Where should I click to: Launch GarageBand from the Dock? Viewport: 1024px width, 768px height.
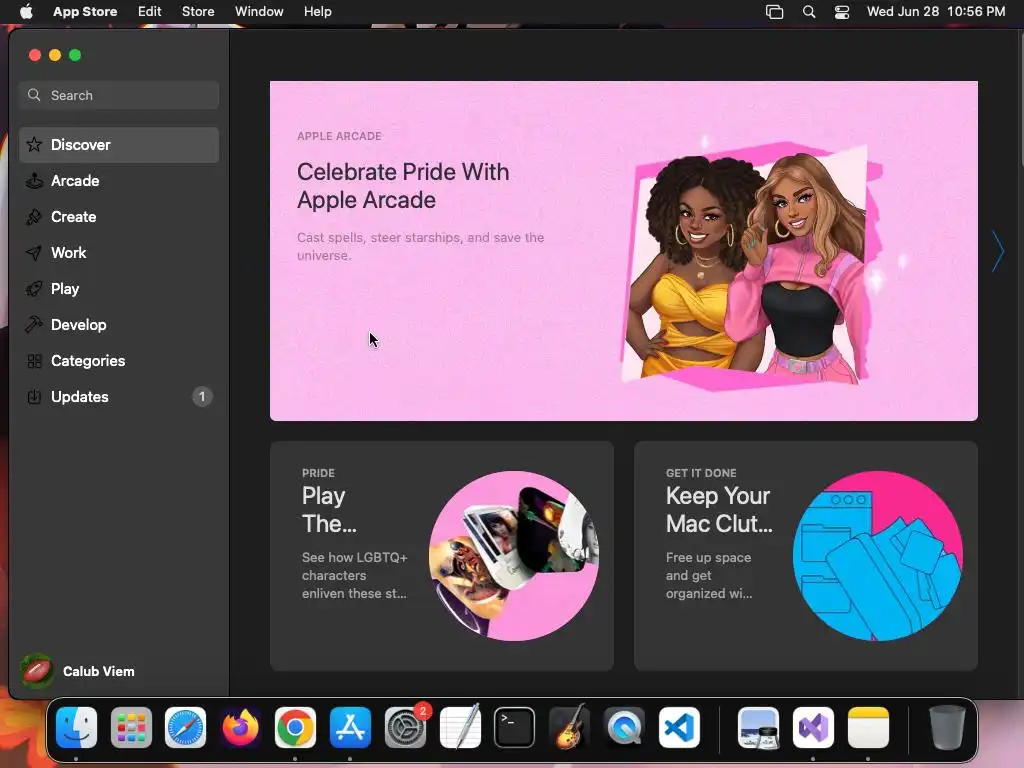click(x=569, y=727)
